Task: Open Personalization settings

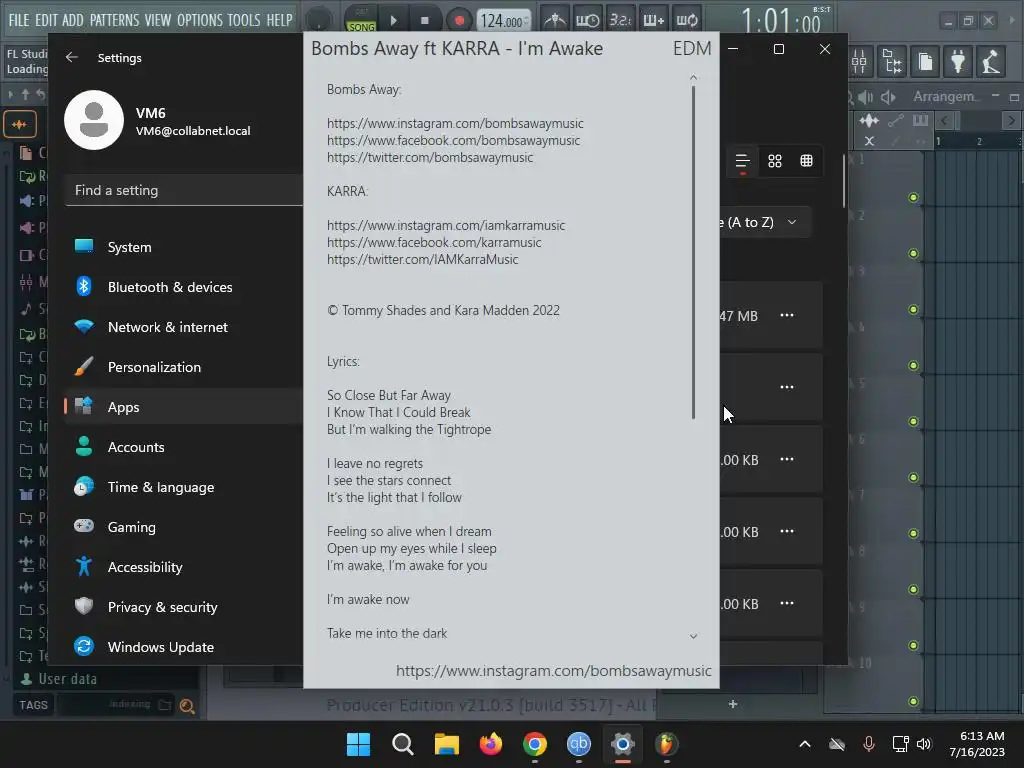Action: click(183, 367)
